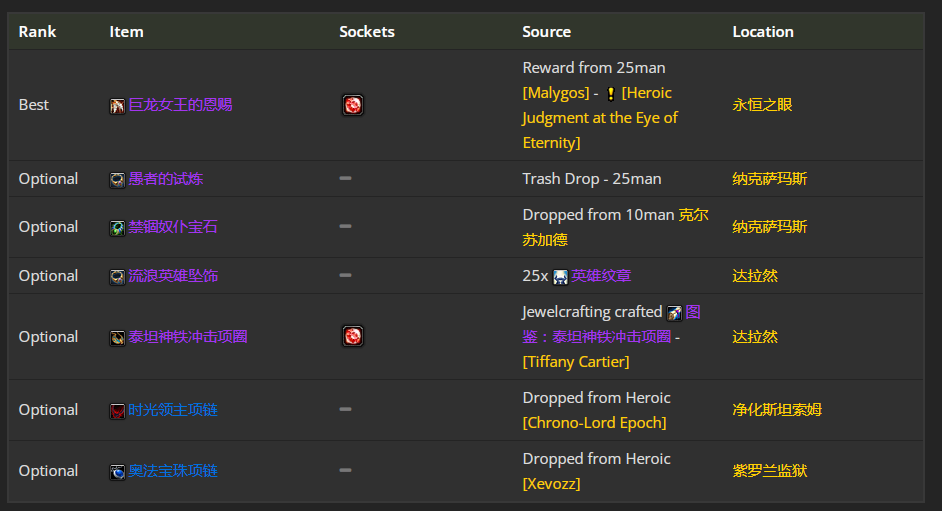Image resolution: width=942 pixels, height=511 pixels.
Task: Click the 巨龙女王的恩赐 item icon
Action: (x=117, y=106)
